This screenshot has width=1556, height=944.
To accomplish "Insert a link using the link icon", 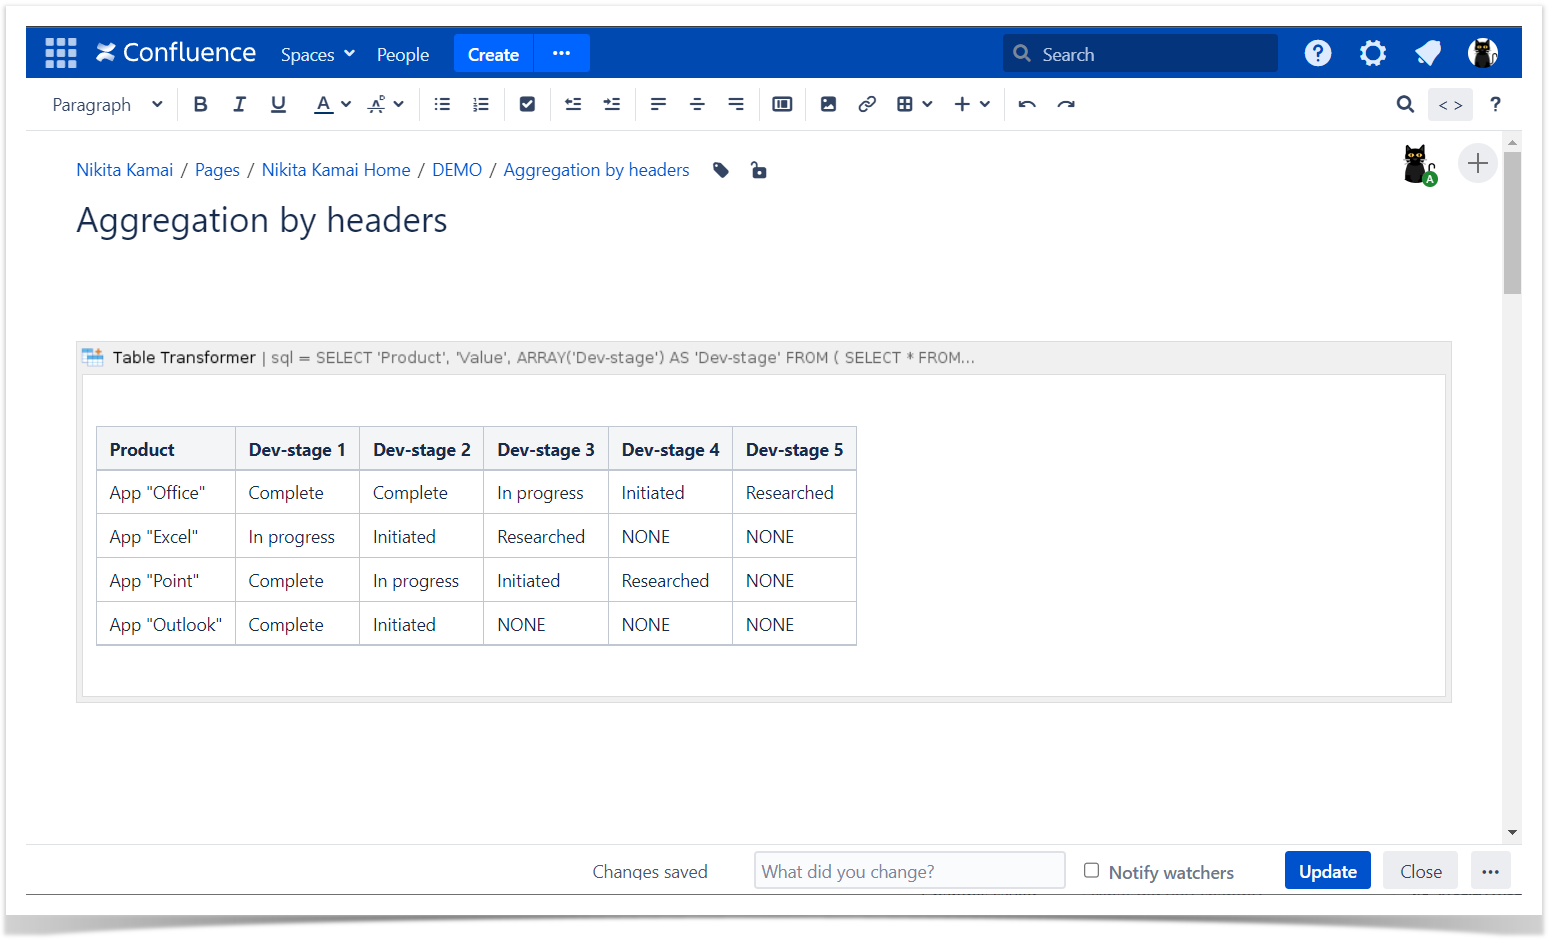I will click(x=867, y=104).
